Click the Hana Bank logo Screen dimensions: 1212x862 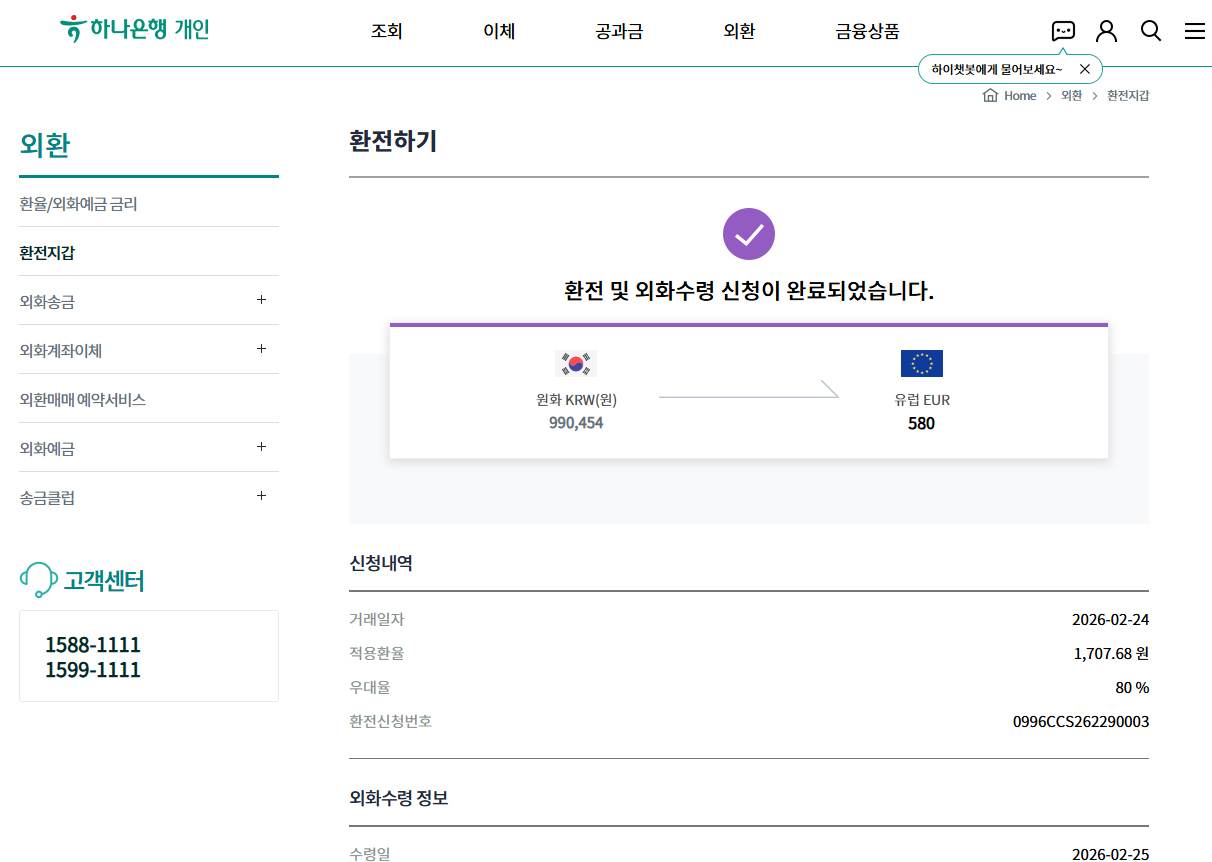[134, 29]
